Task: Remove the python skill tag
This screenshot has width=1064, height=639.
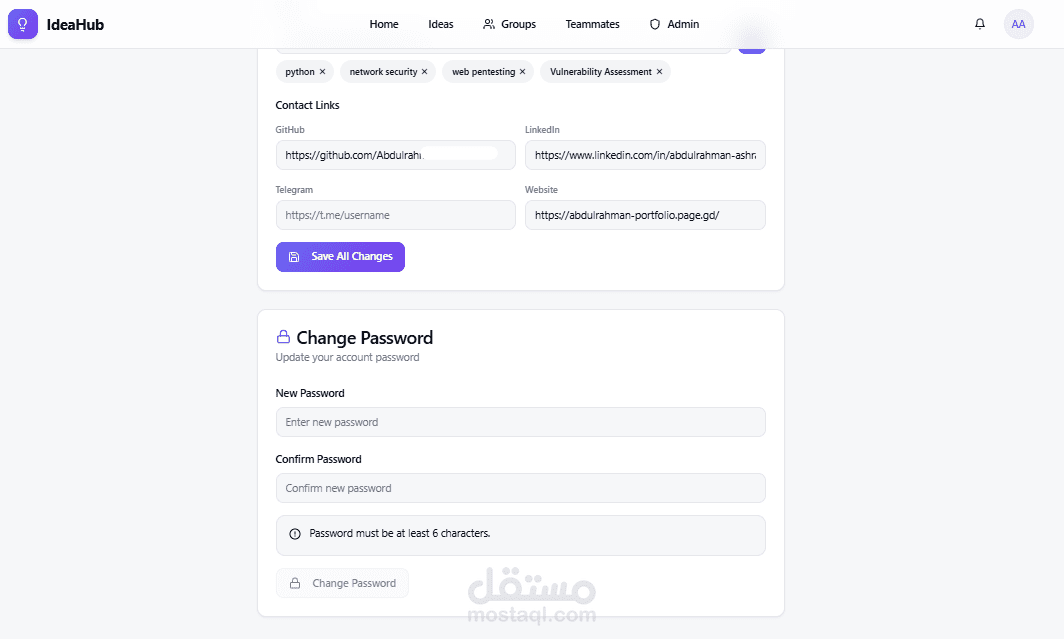Action: [x=322, y=72]
